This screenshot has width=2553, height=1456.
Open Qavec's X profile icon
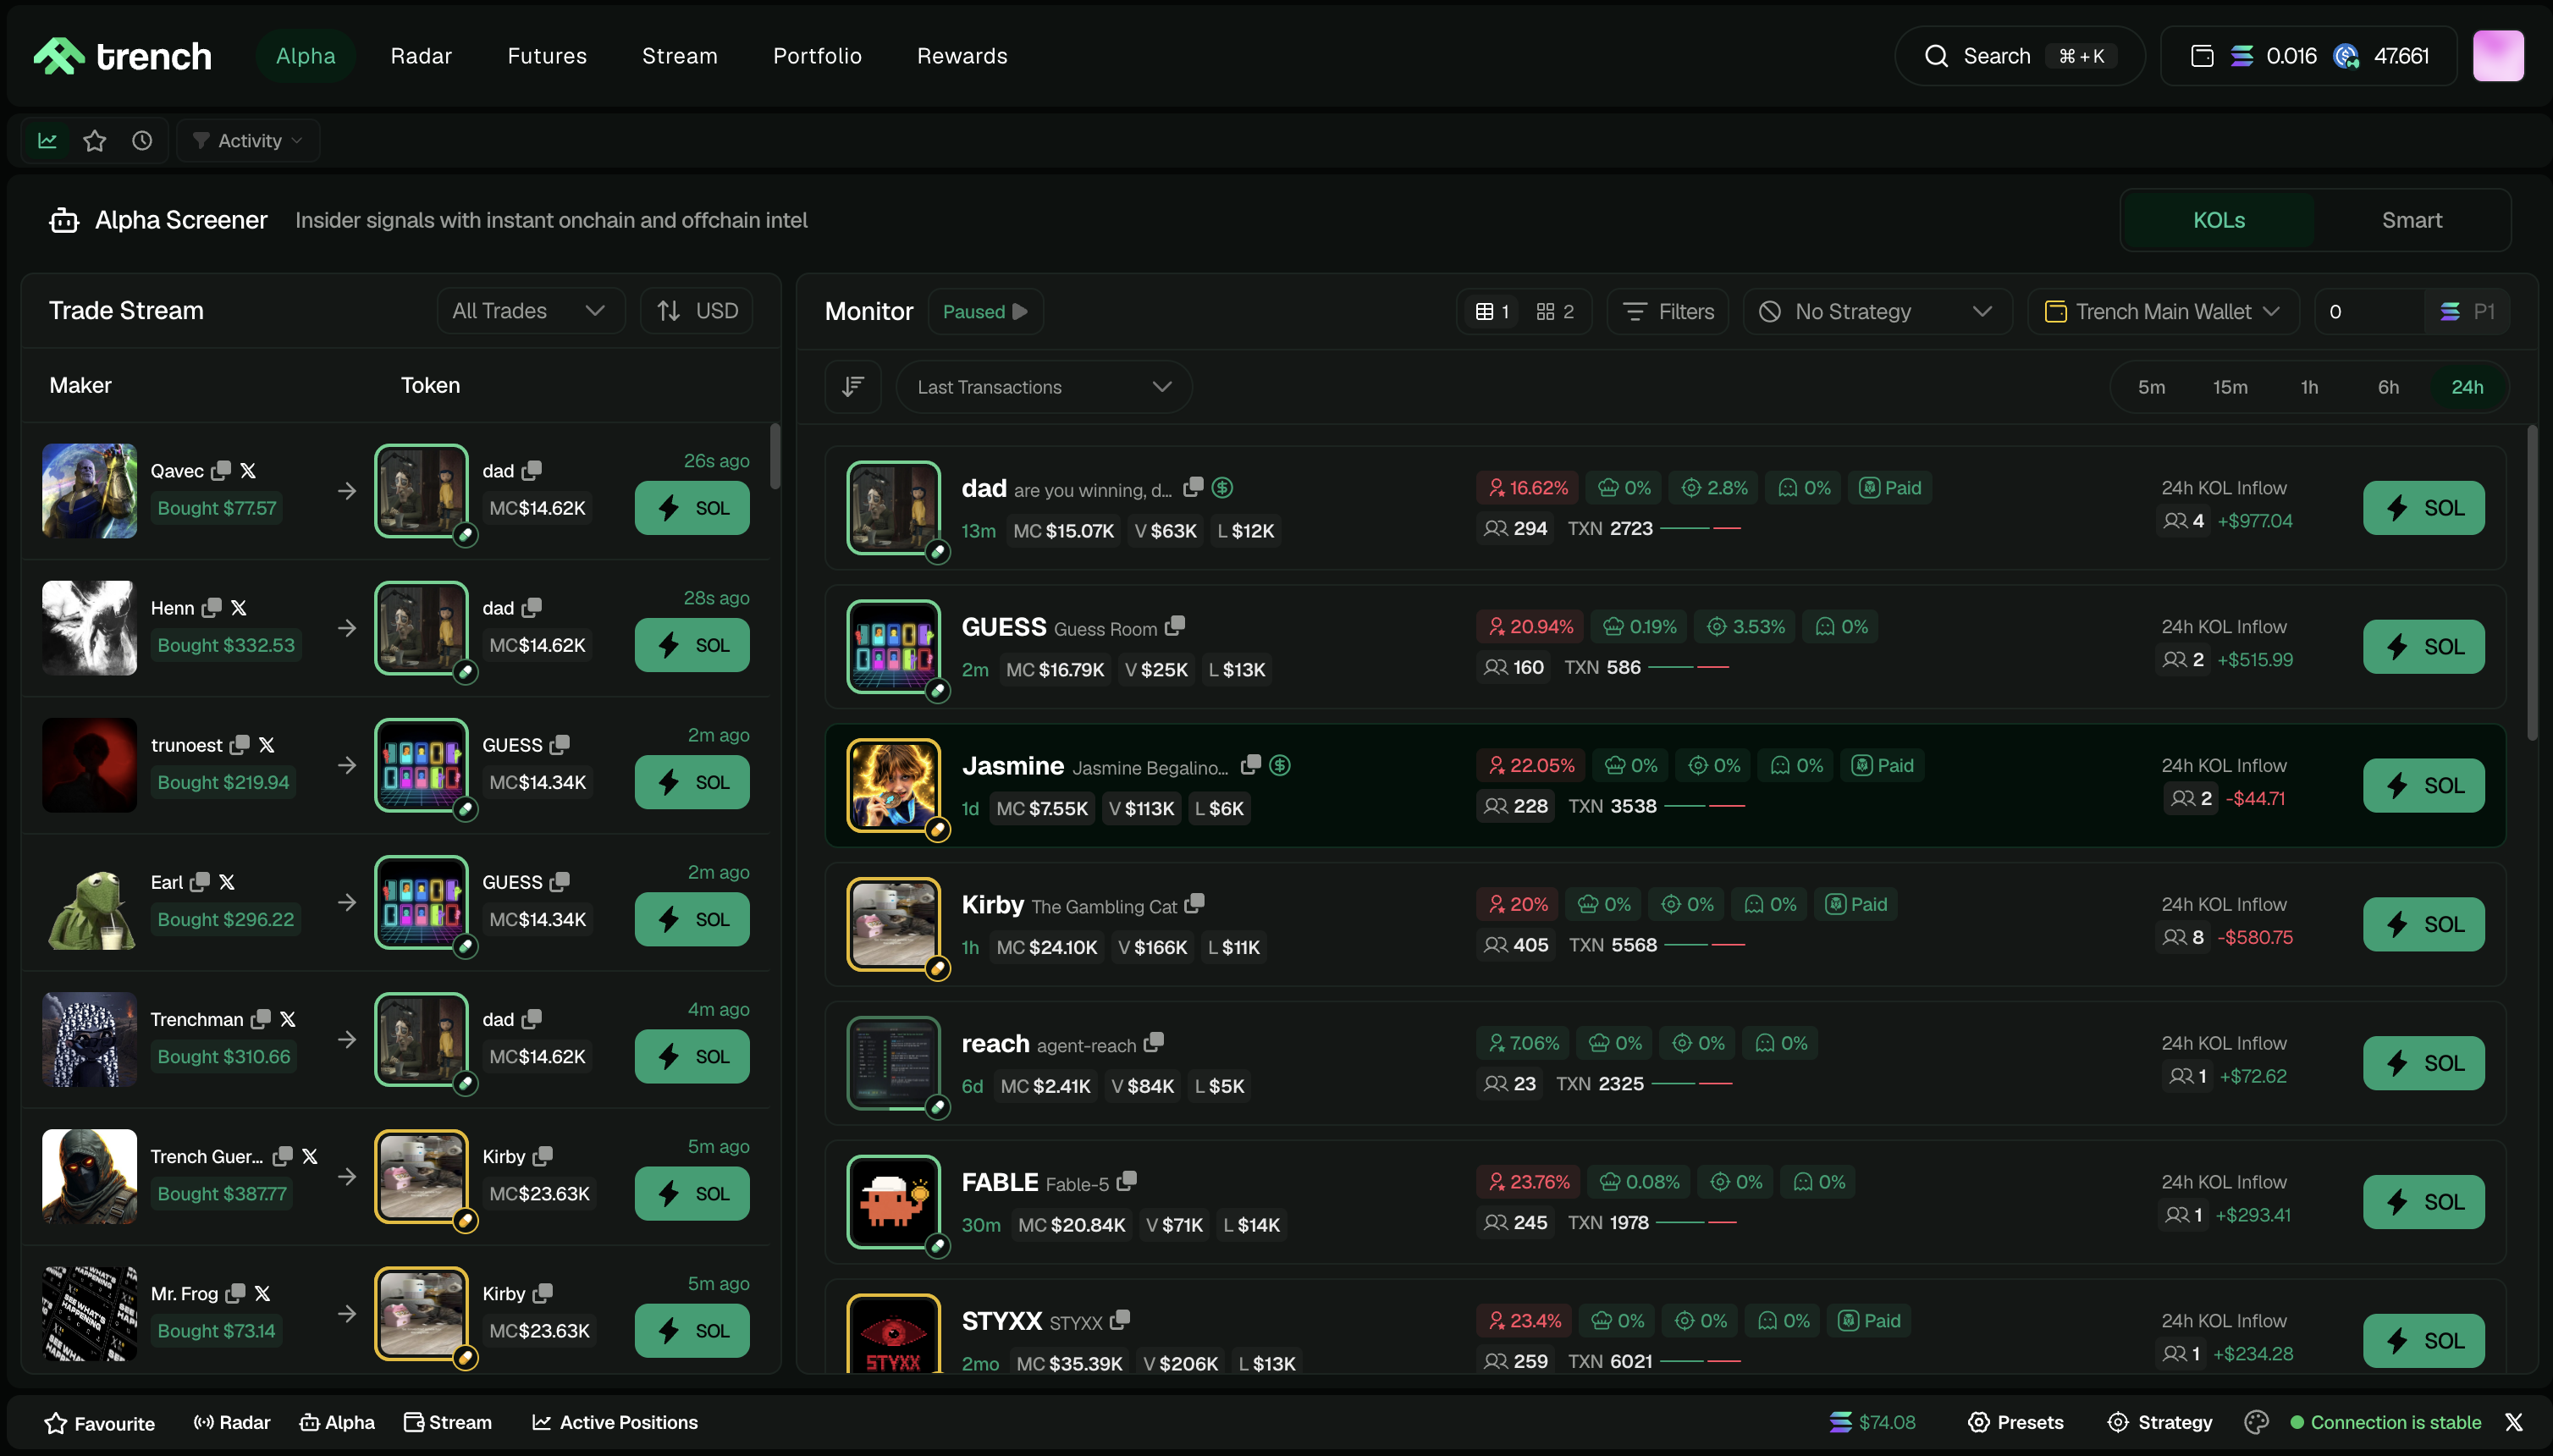click(248, 470)
